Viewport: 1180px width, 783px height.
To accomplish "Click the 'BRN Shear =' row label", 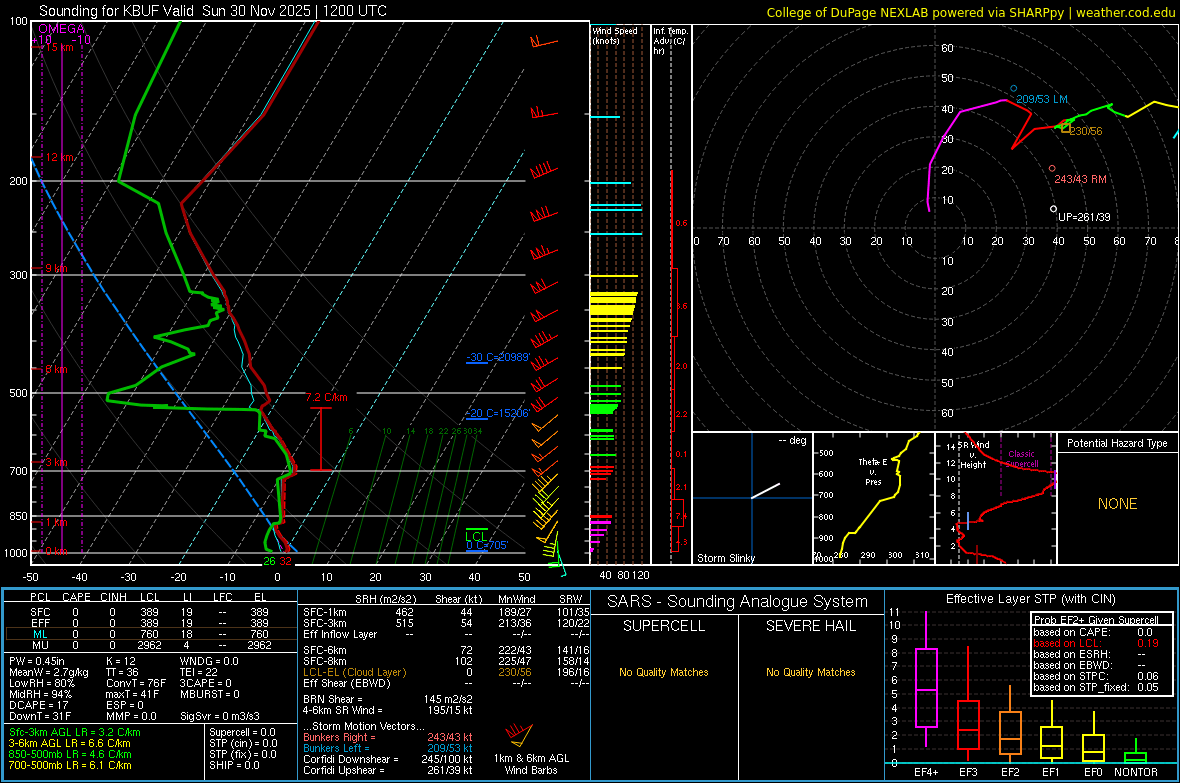I will pos(333,699).
